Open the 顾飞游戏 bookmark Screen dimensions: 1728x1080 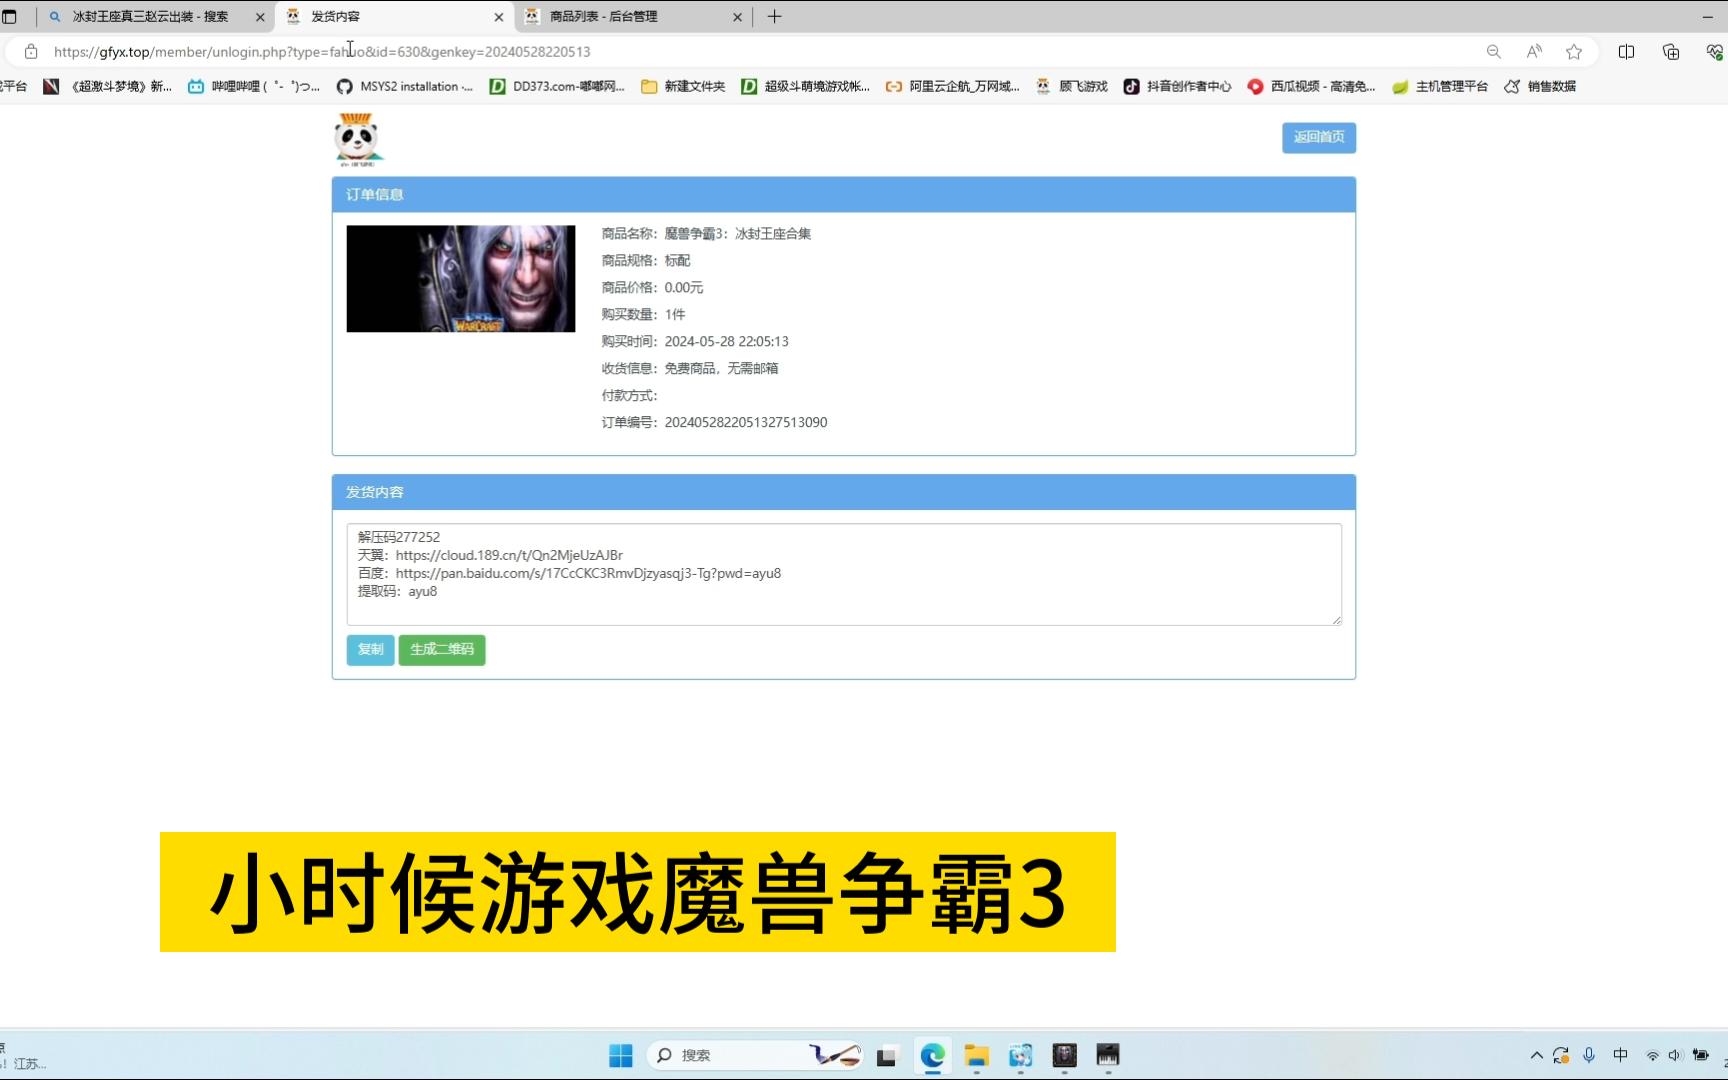tap(1072, 87)
